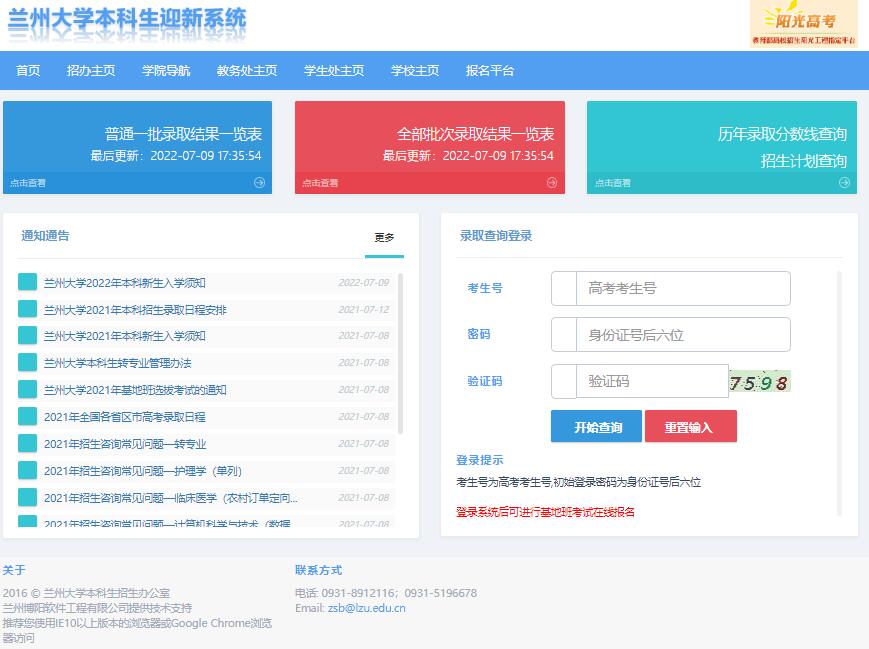Open 教务处主页 in the navigation bar
The image size is (869, 649).
coord(247,70)
